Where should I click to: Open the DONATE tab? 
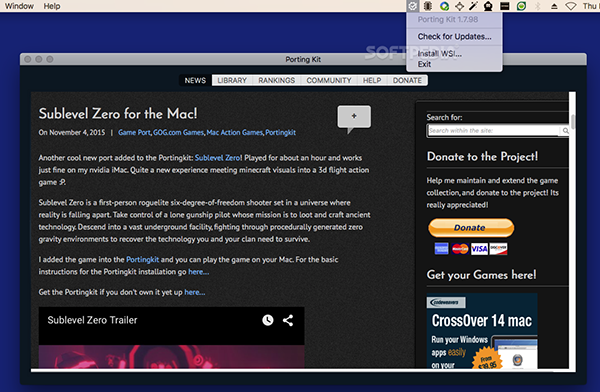click(x=407, y=80)
